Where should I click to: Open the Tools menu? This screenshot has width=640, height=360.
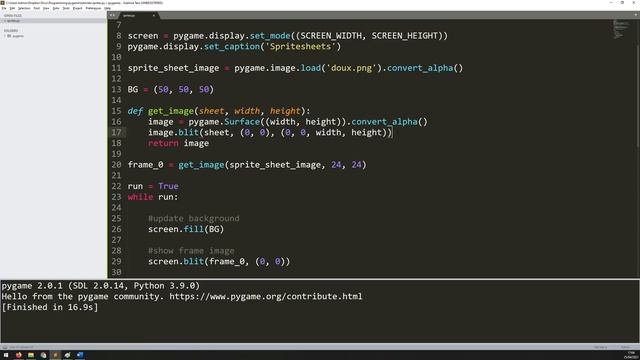(66, 8)
